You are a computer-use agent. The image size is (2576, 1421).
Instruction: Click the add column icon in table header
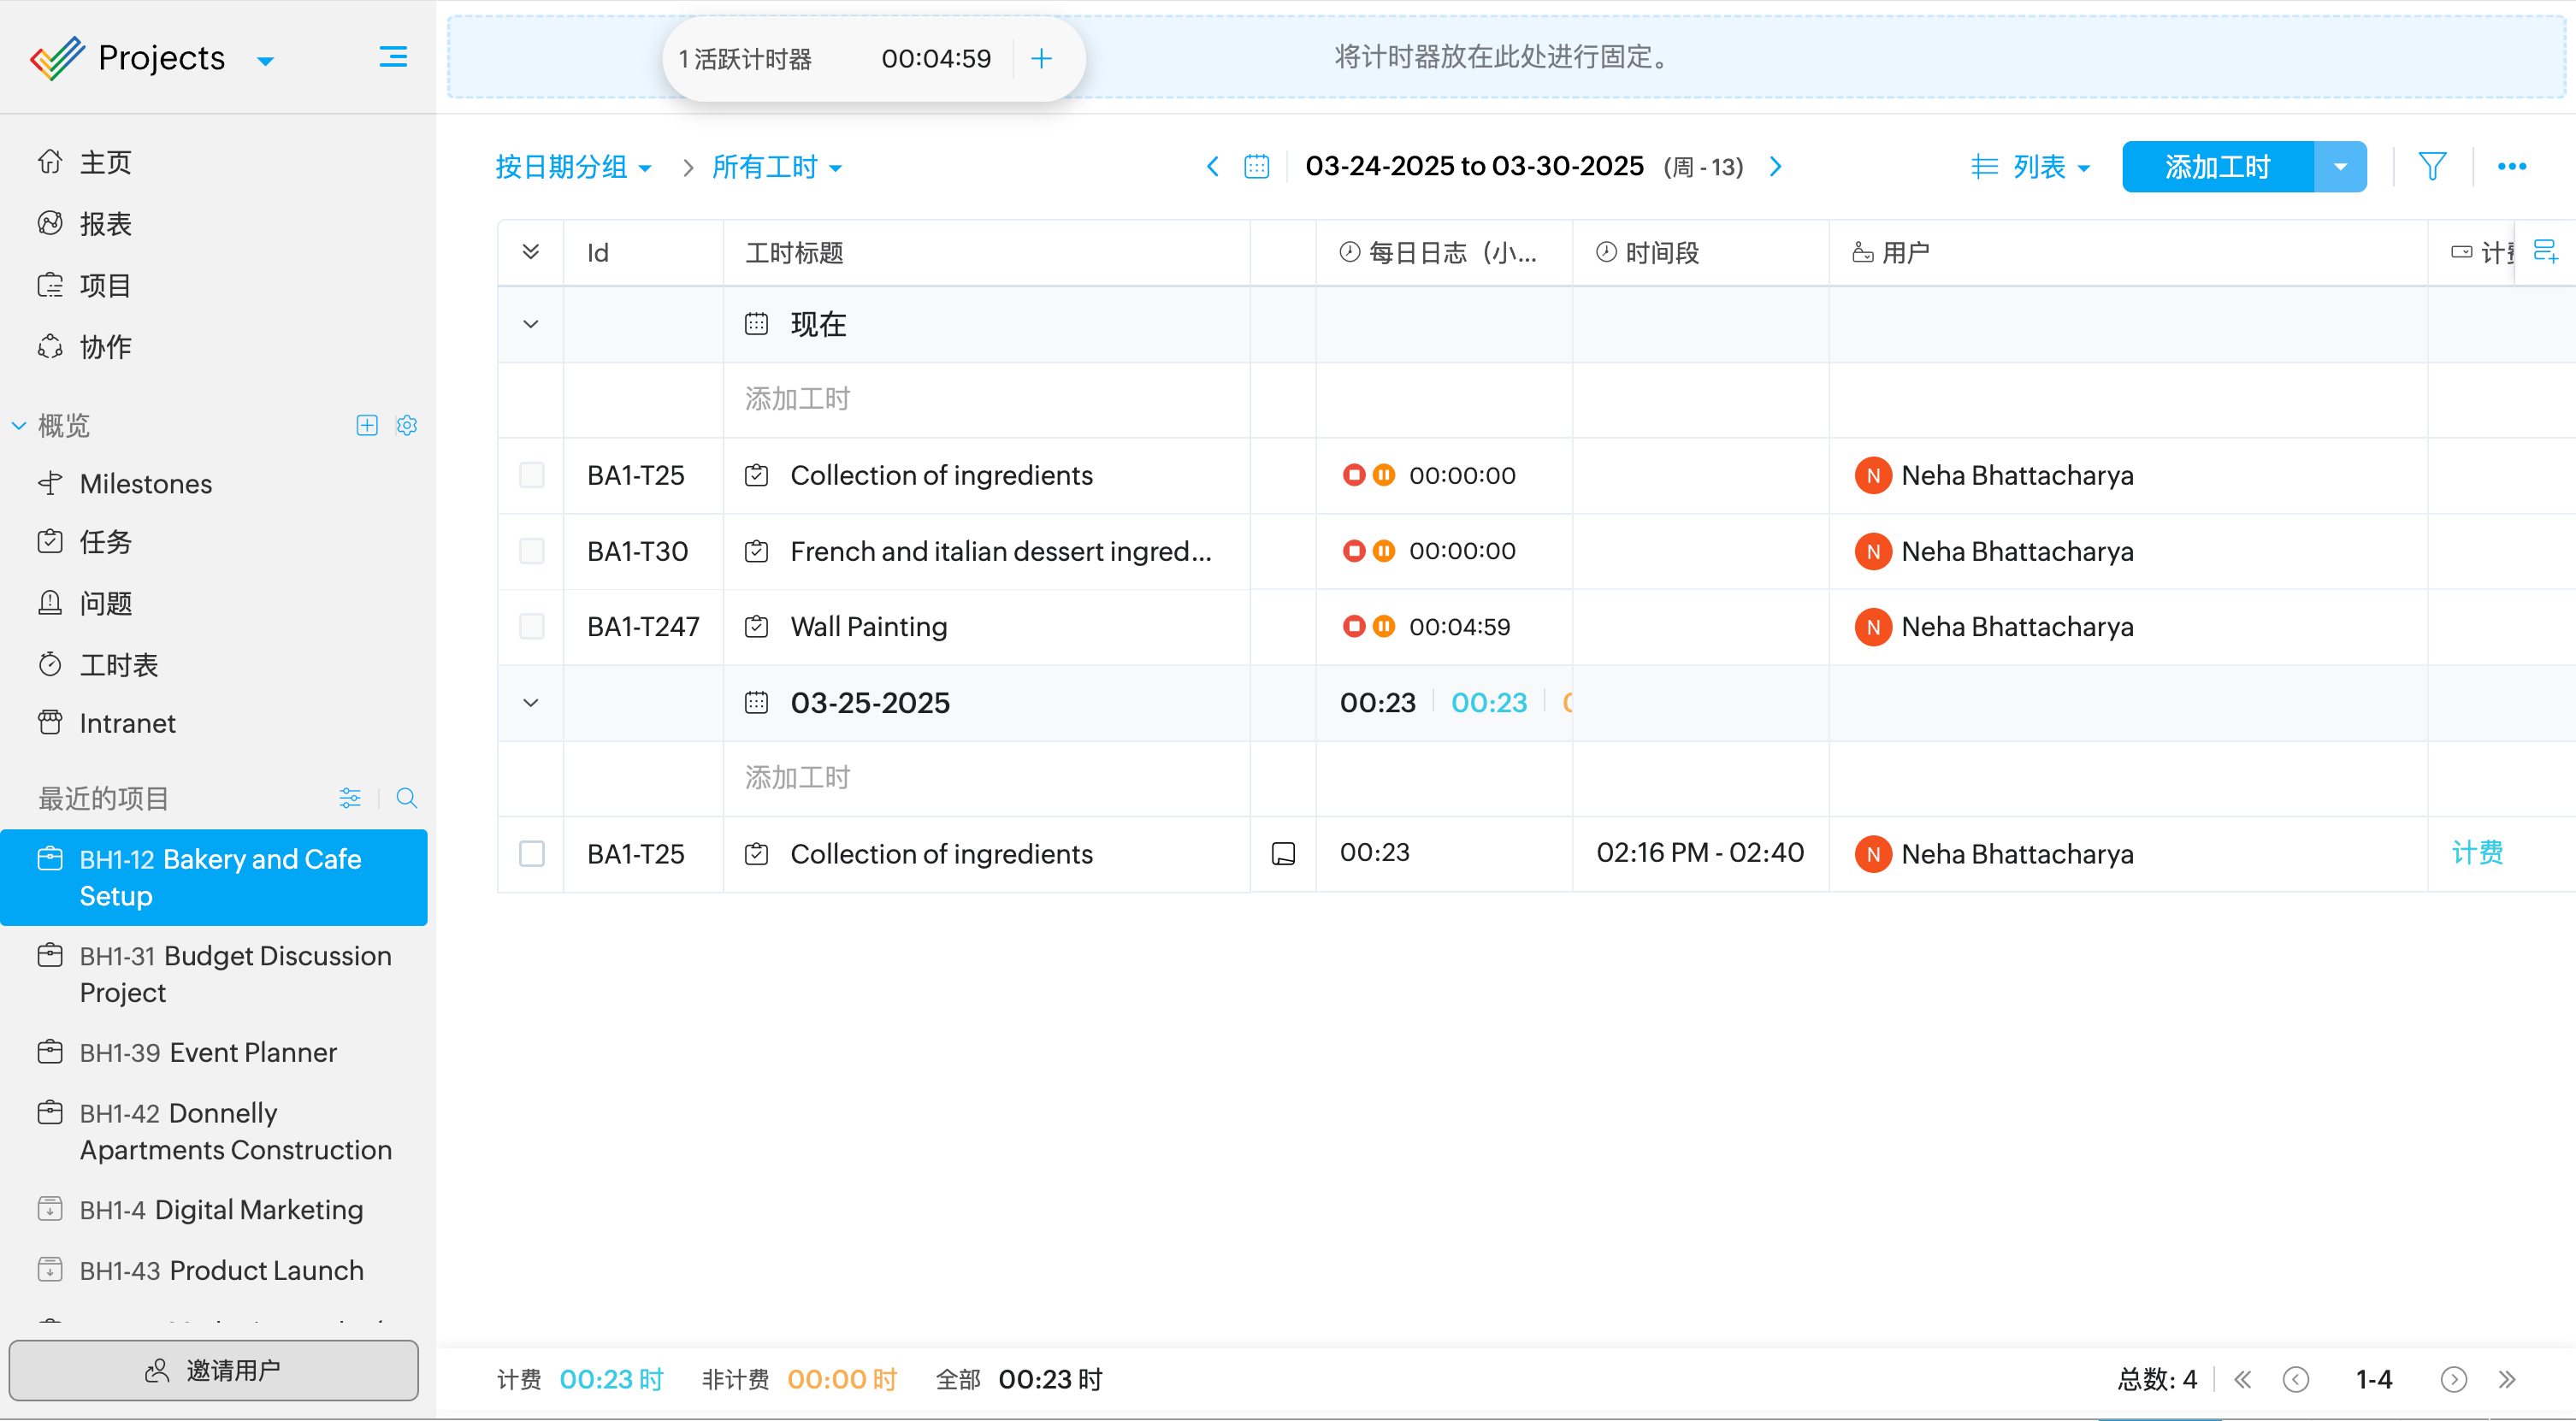point(2545,252)
